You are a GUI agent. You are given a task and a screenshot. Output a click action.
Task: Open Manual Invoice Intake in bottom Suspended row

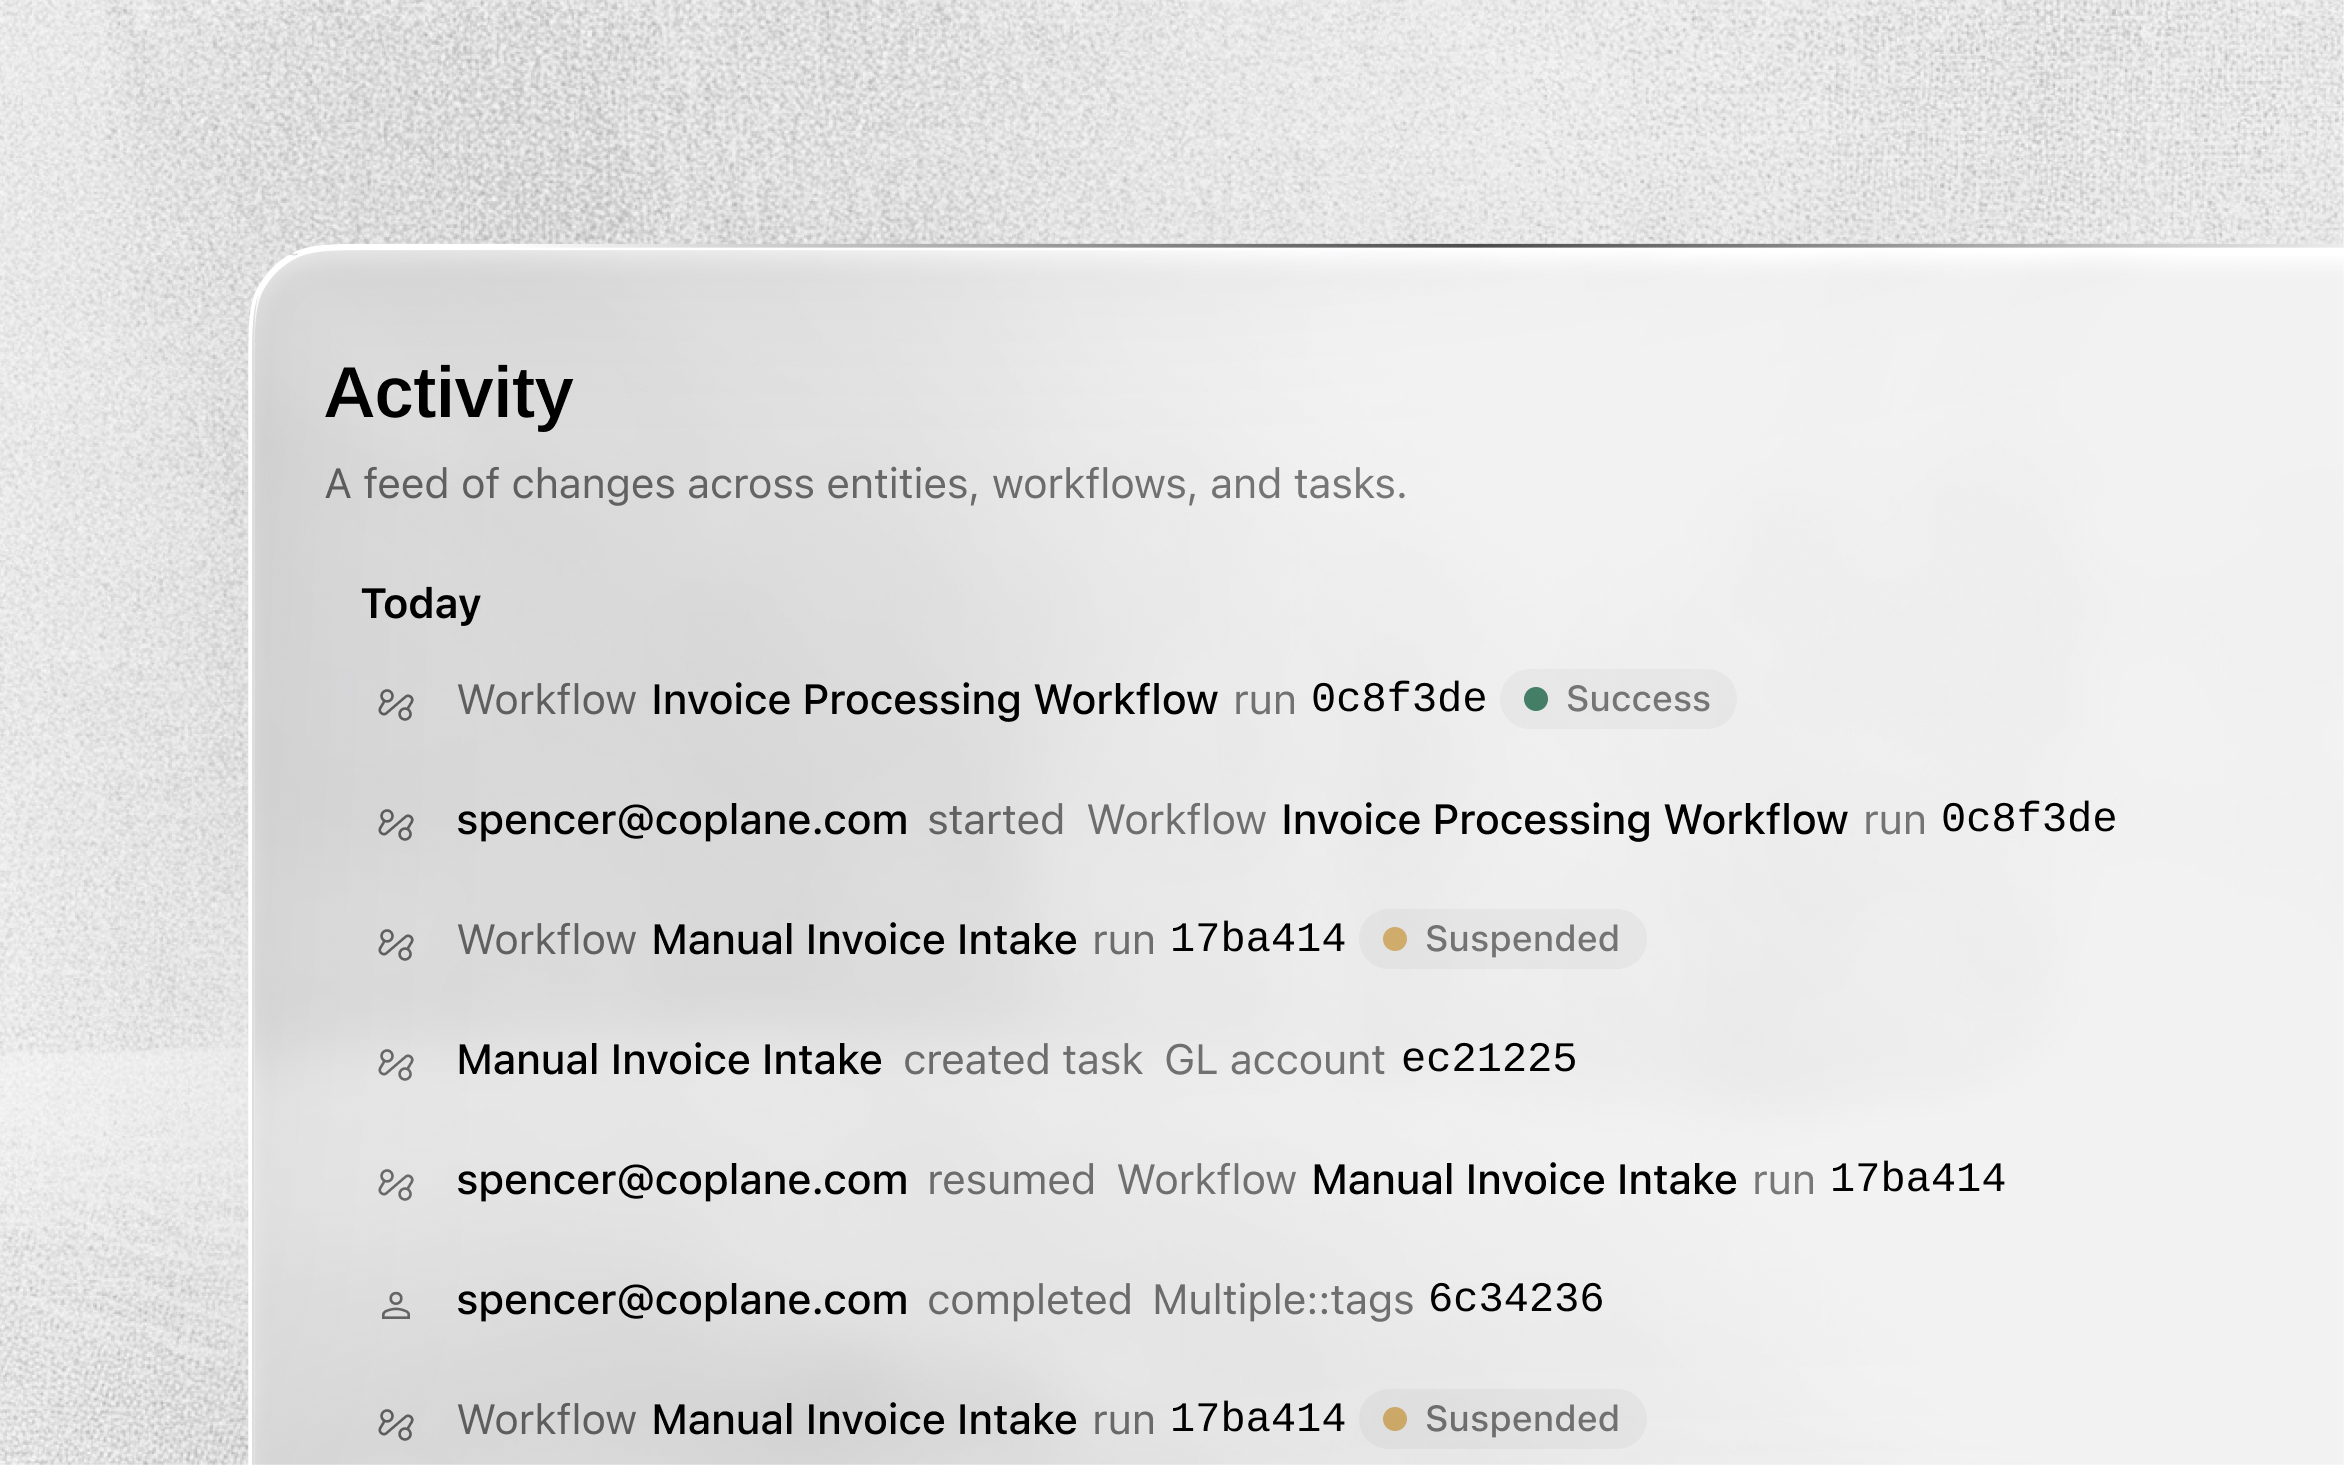point(864,1420)
